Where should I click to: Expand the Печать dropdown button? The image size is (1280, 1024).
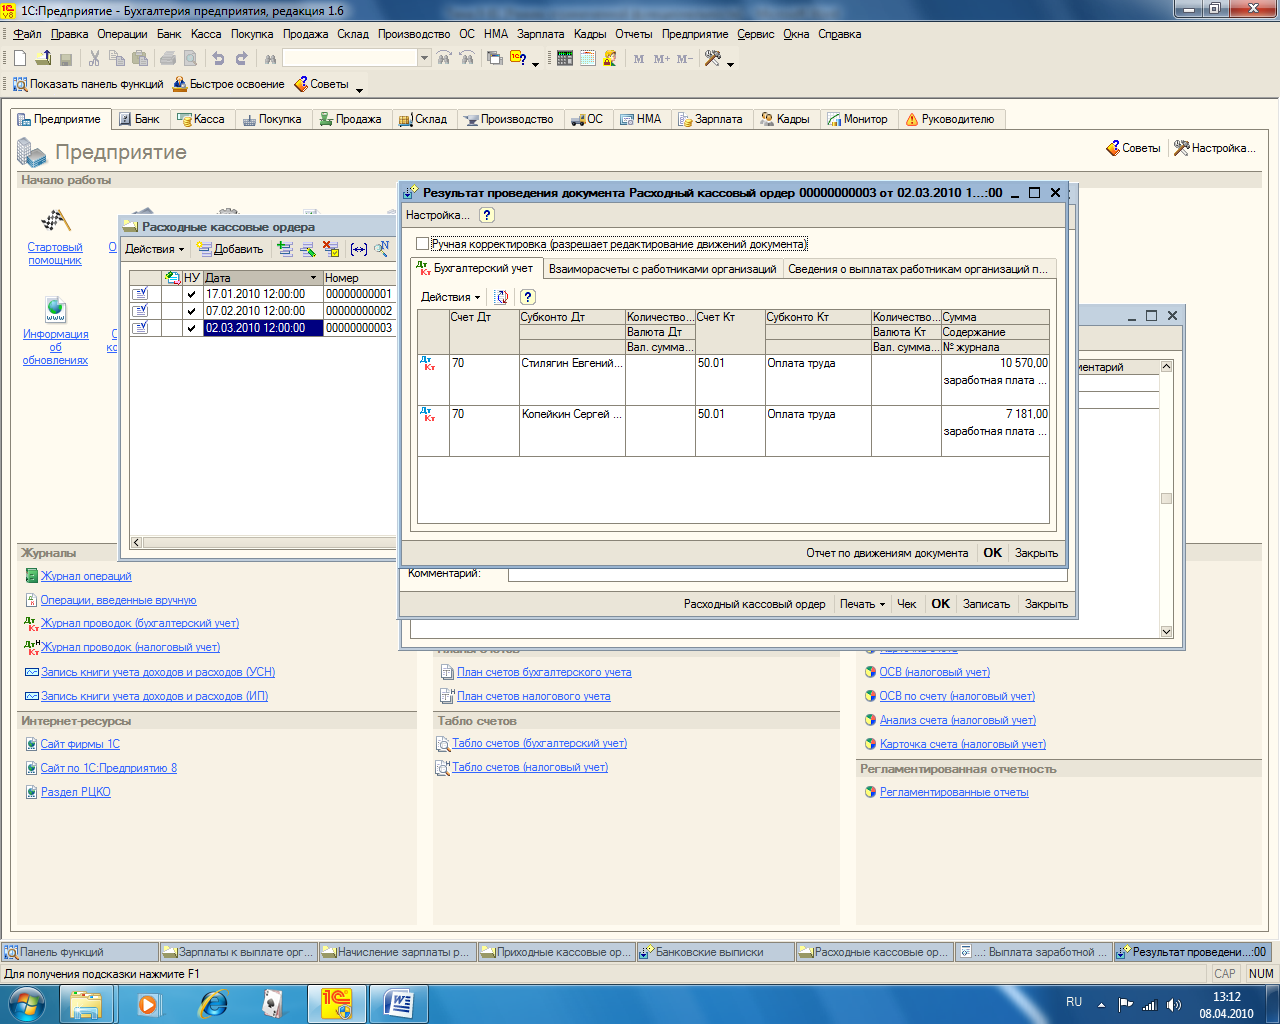pyautogui.click(x=863, y=604)
